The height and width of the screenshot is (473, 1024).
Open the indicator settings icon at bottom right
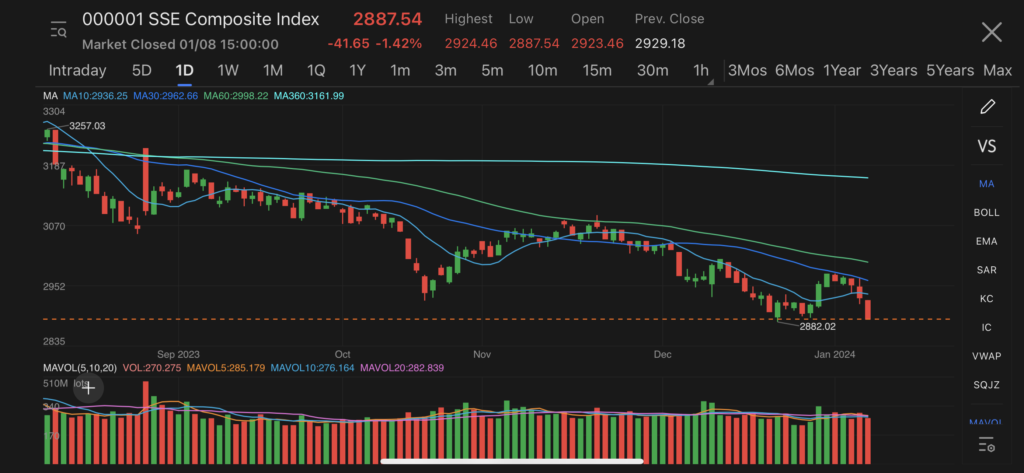coord(987,446)
